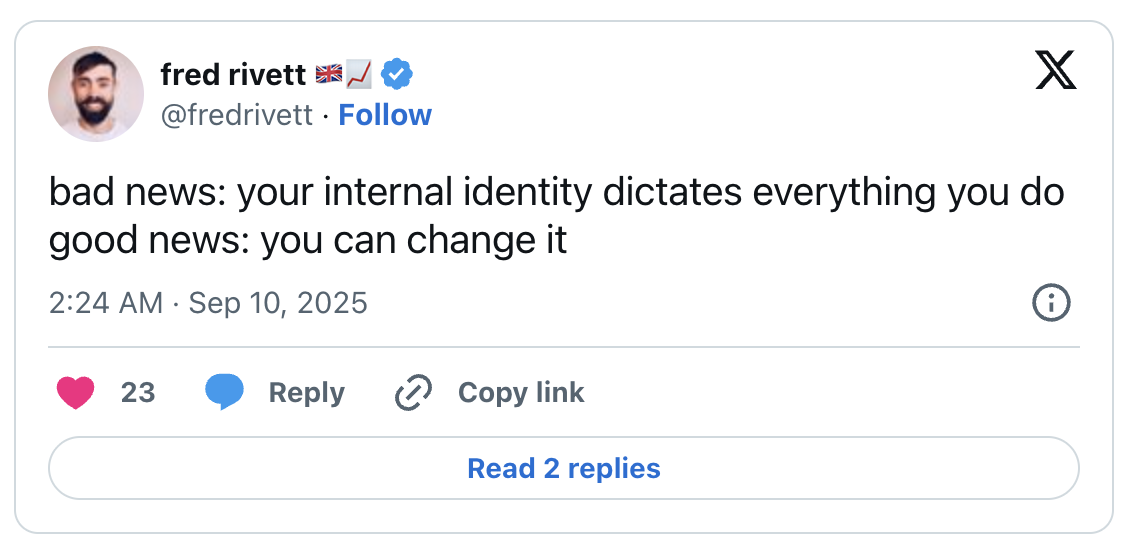Click the fred rivett display name
This screenshot has height=556, width=1128.
[233, 73]
